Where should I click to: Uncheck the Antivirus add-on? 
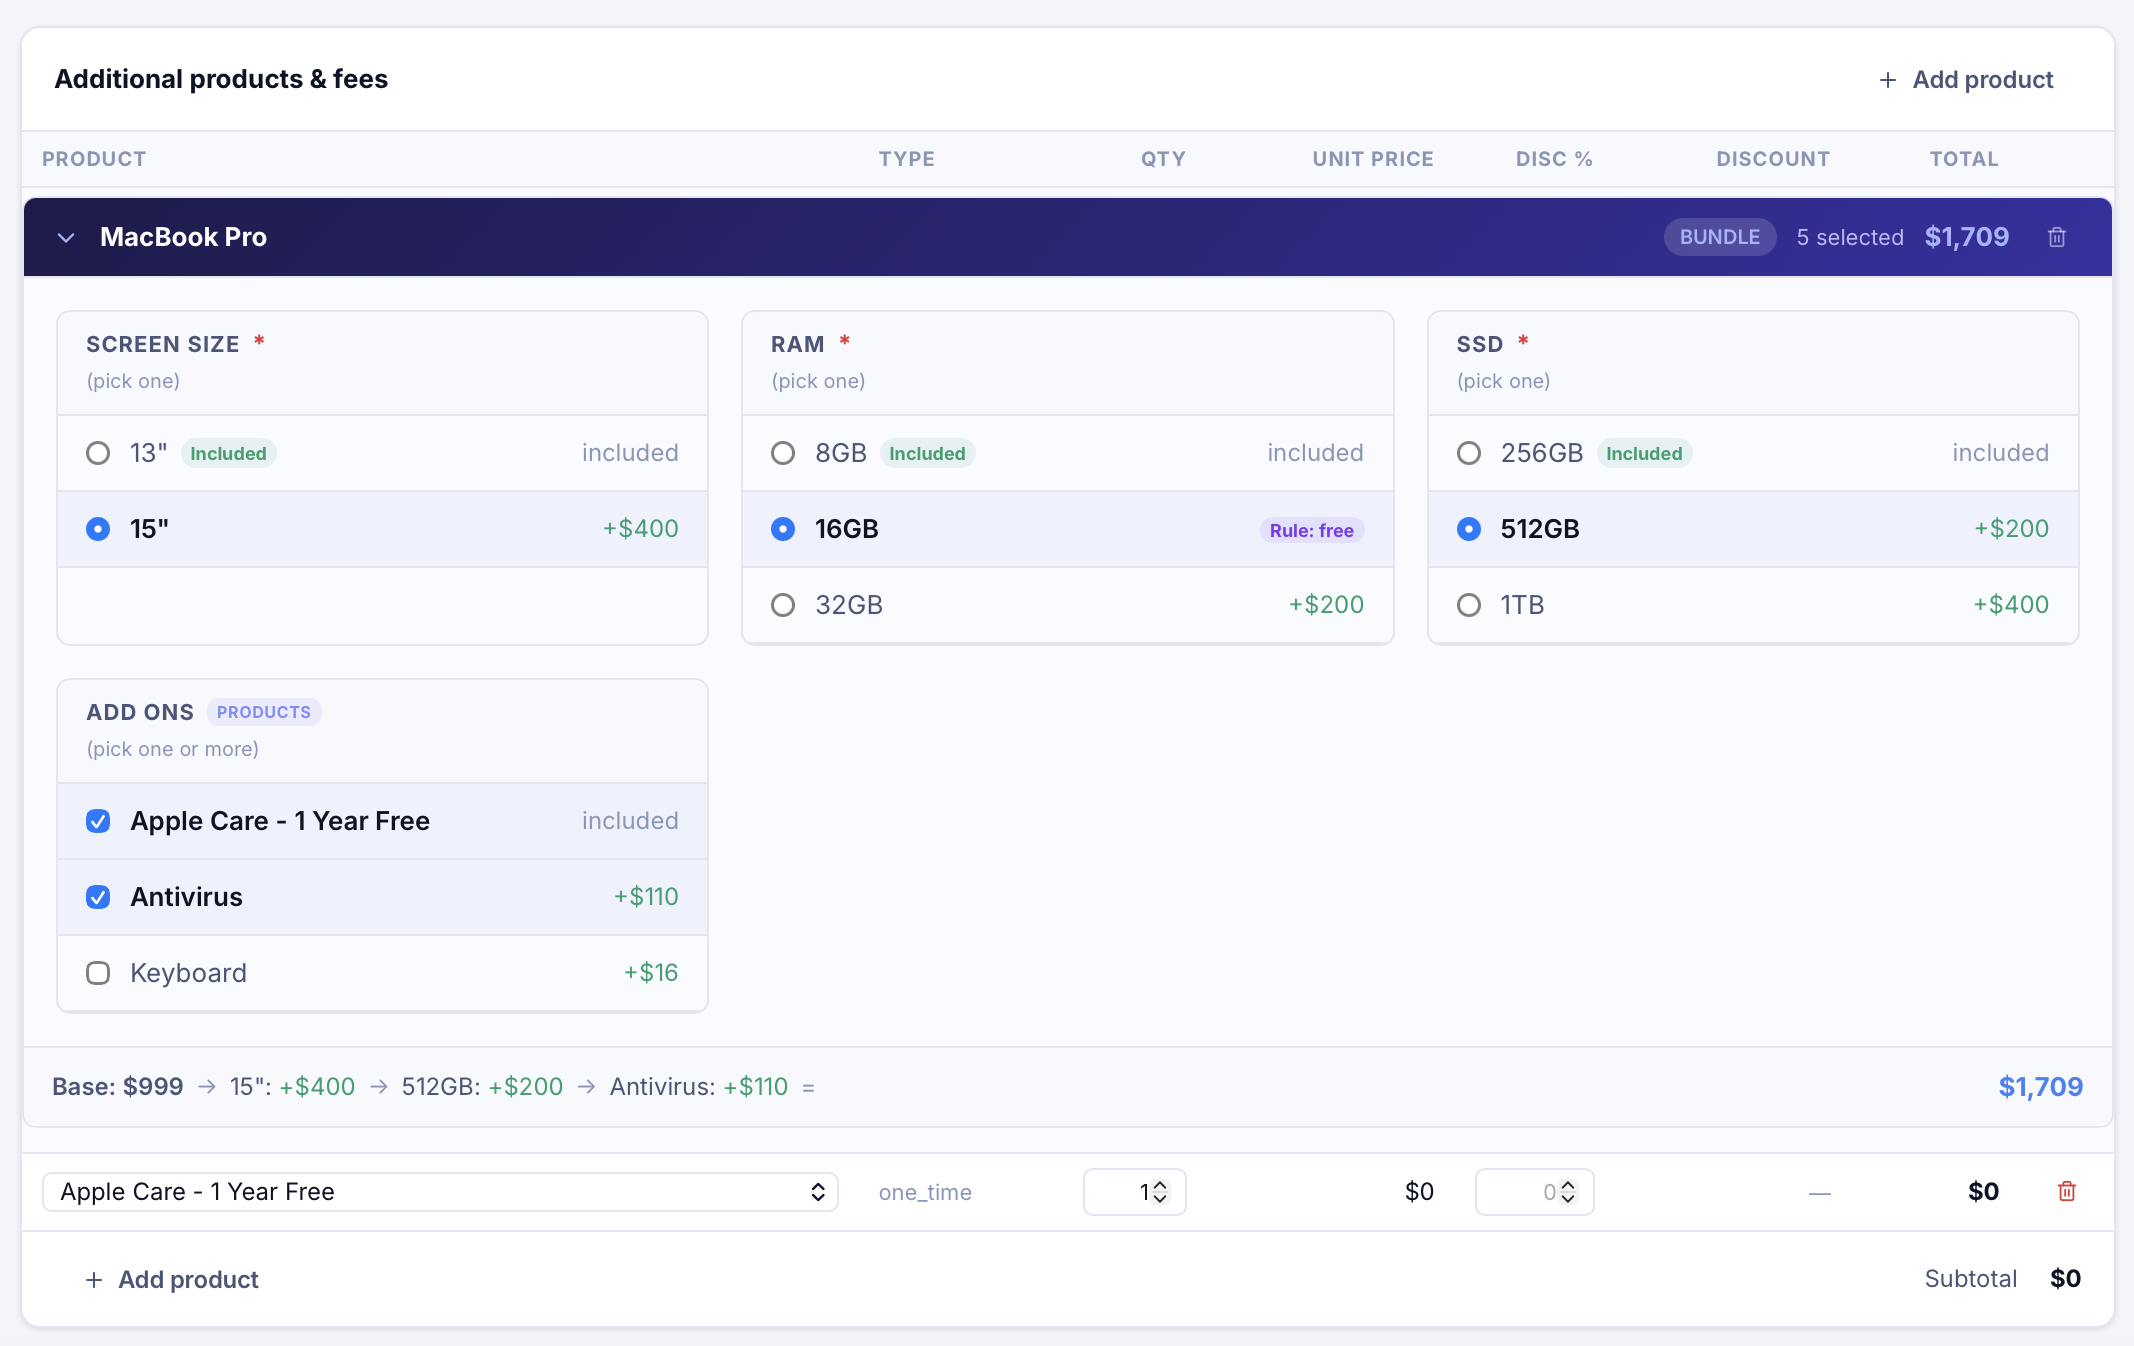coord(98,897)
